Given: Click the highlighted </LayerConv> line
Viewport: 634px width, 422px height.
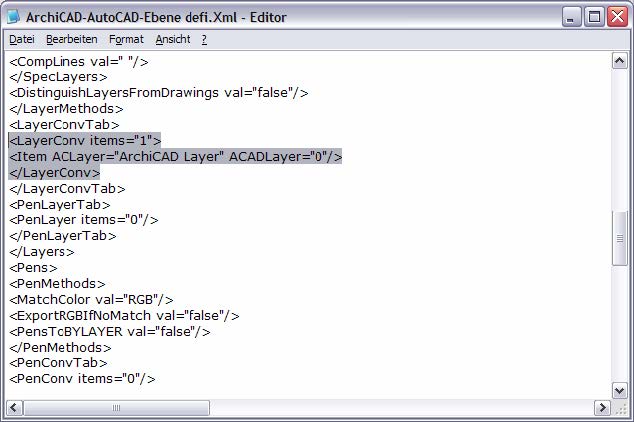Looking at the screenshot, I should (x=54, y=173).
